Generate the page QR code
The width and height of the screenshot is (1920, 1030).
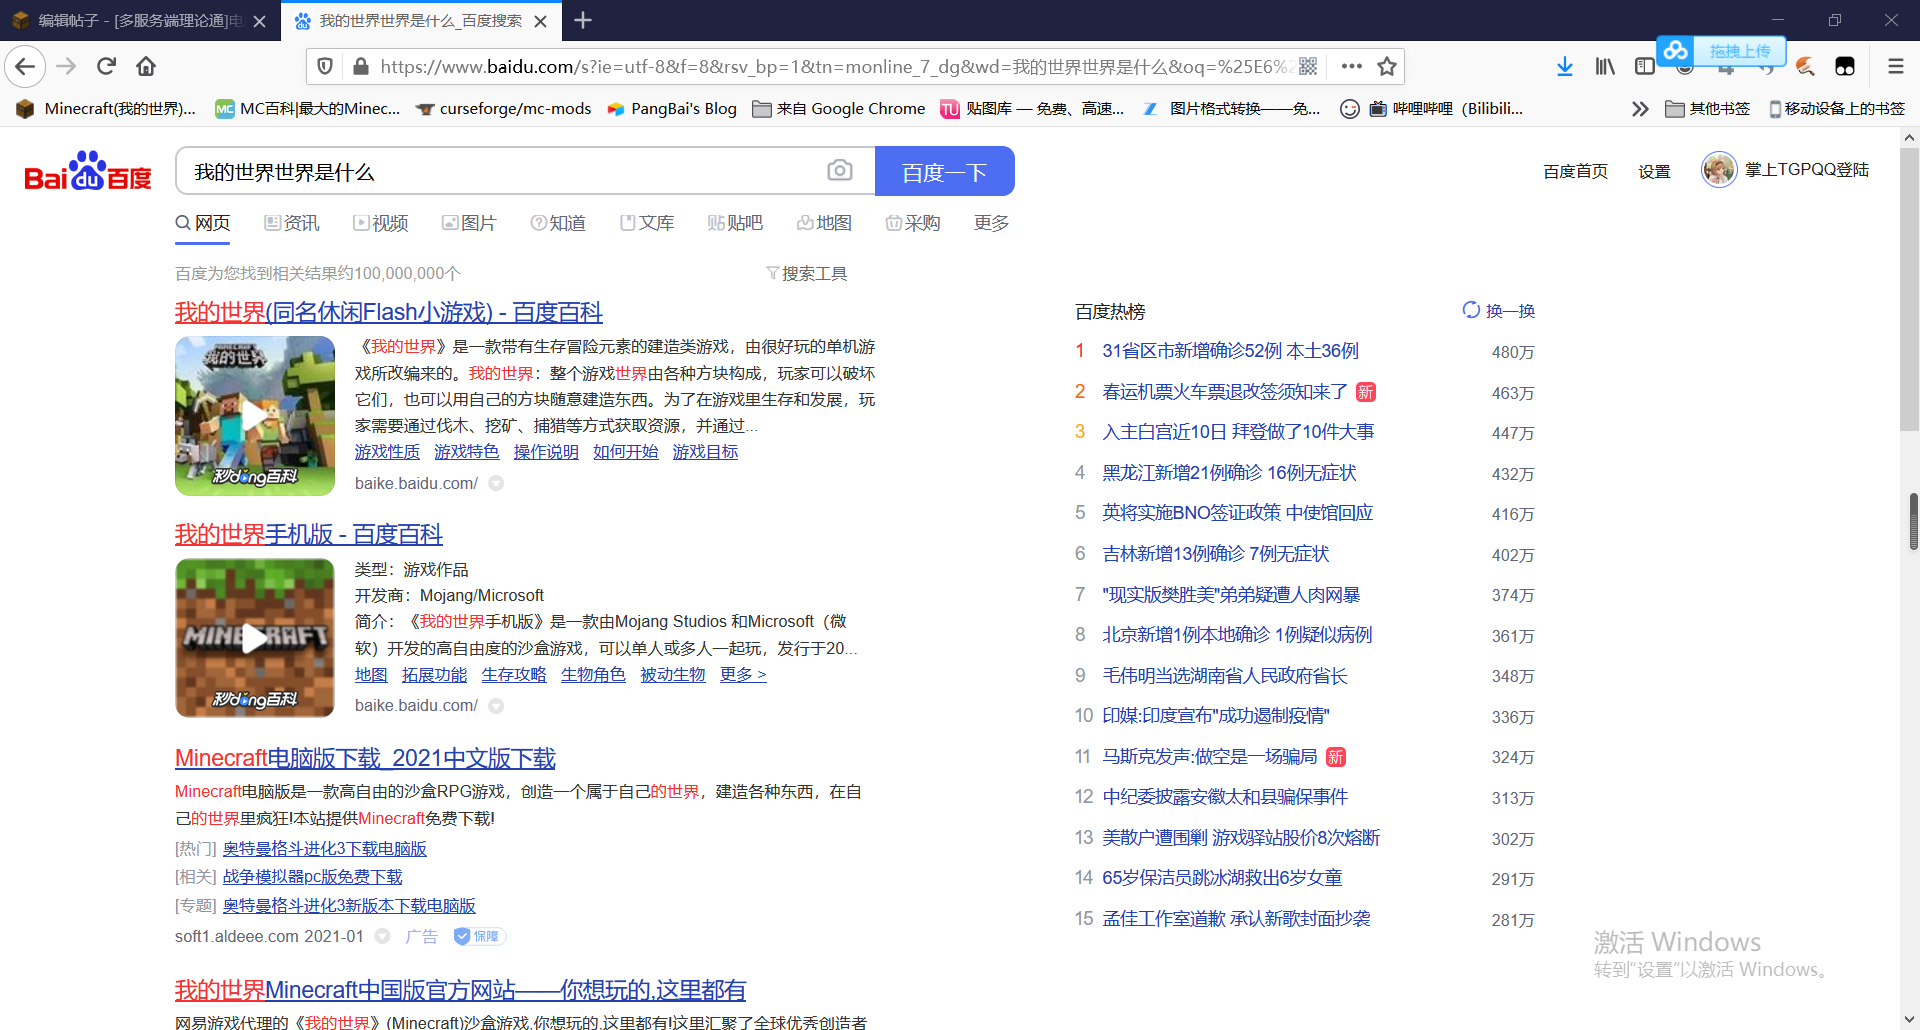click(x=1308, y=67)
